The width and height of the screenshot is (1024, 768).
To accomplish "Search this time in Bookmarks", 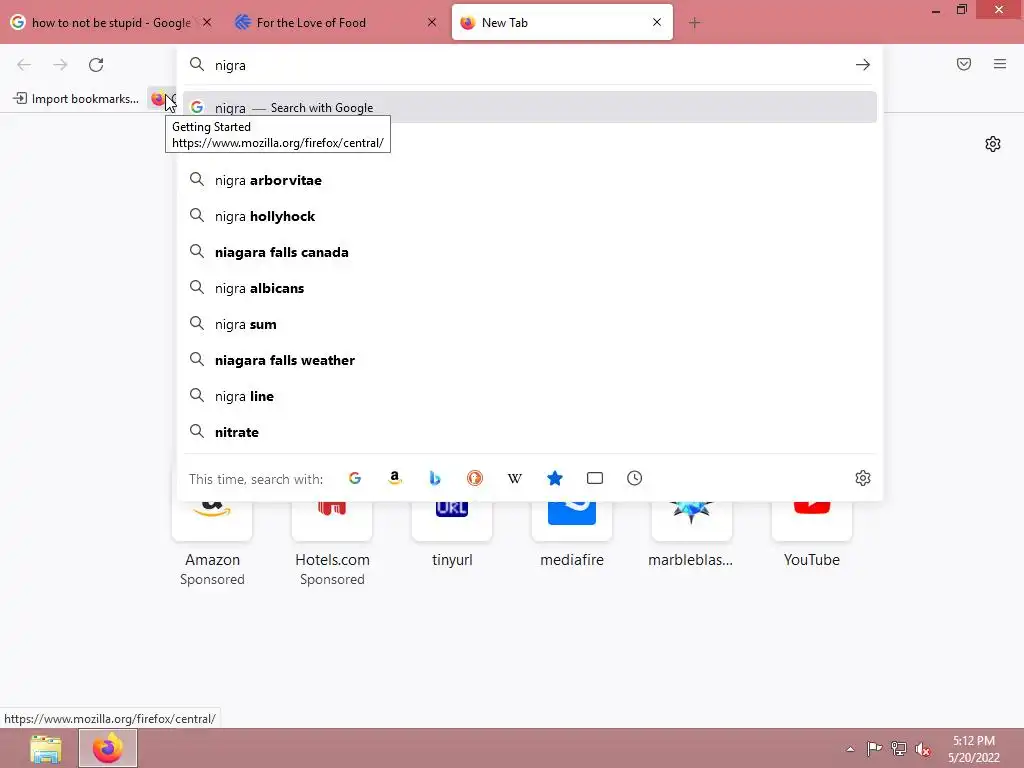I will 554,478.
